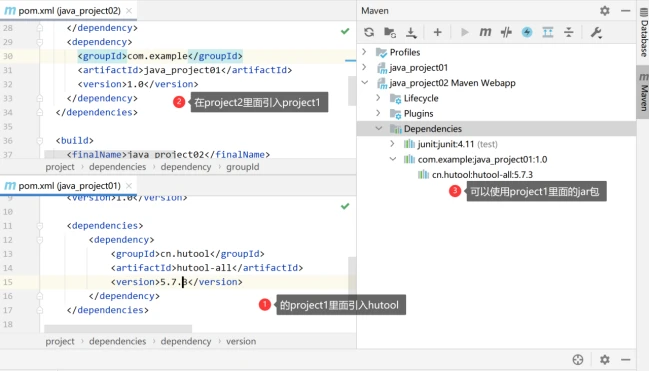Fold dependency block at line 12
Image resolution: width=650 pixels, height=372 pixels.
pos(39,240)
